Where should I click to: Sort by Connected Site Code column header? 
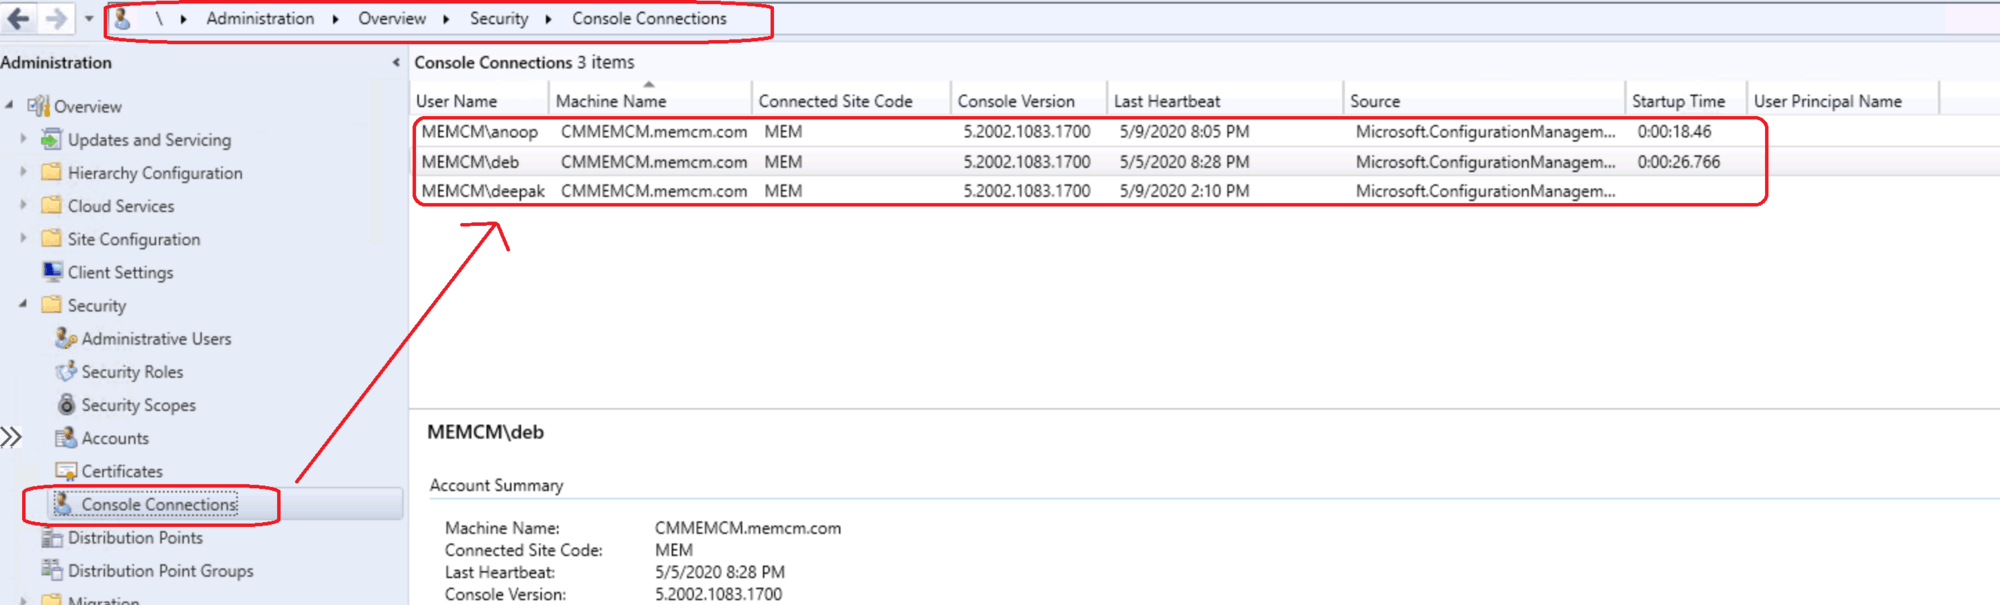(x=851, y=101)
